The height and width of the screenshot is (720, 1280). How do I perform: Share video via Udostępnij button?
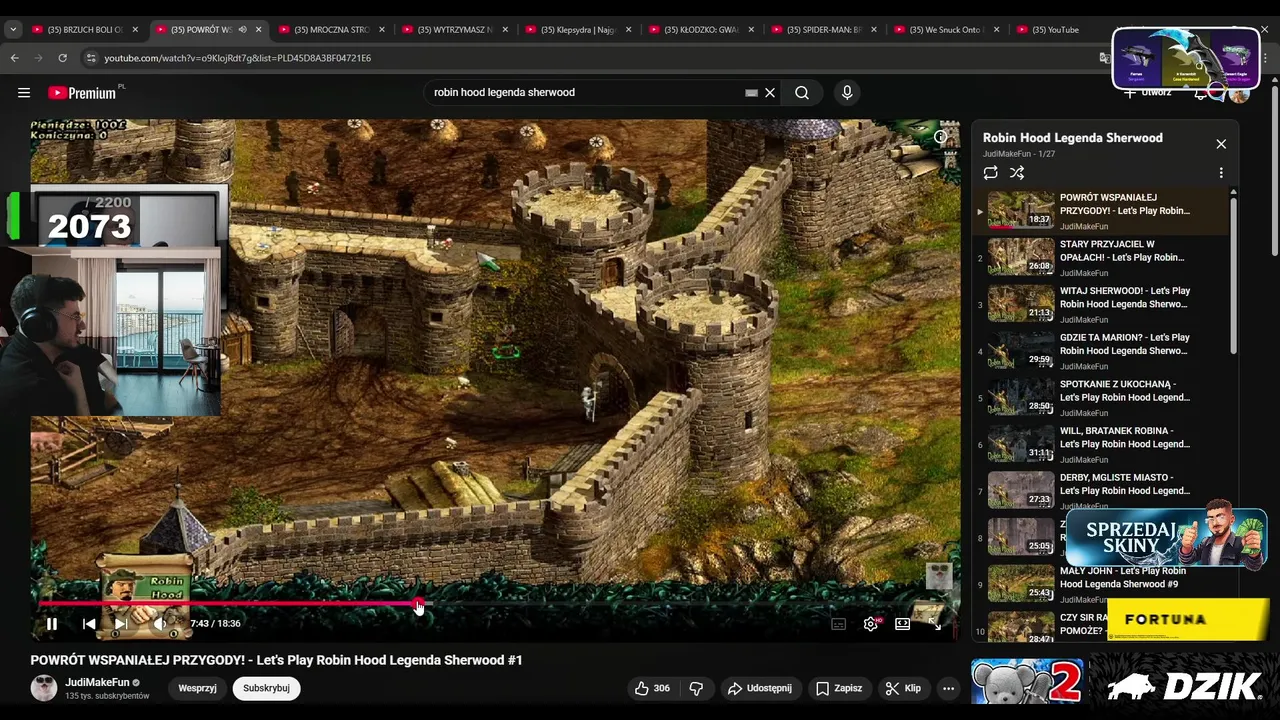tap(760, 688)
